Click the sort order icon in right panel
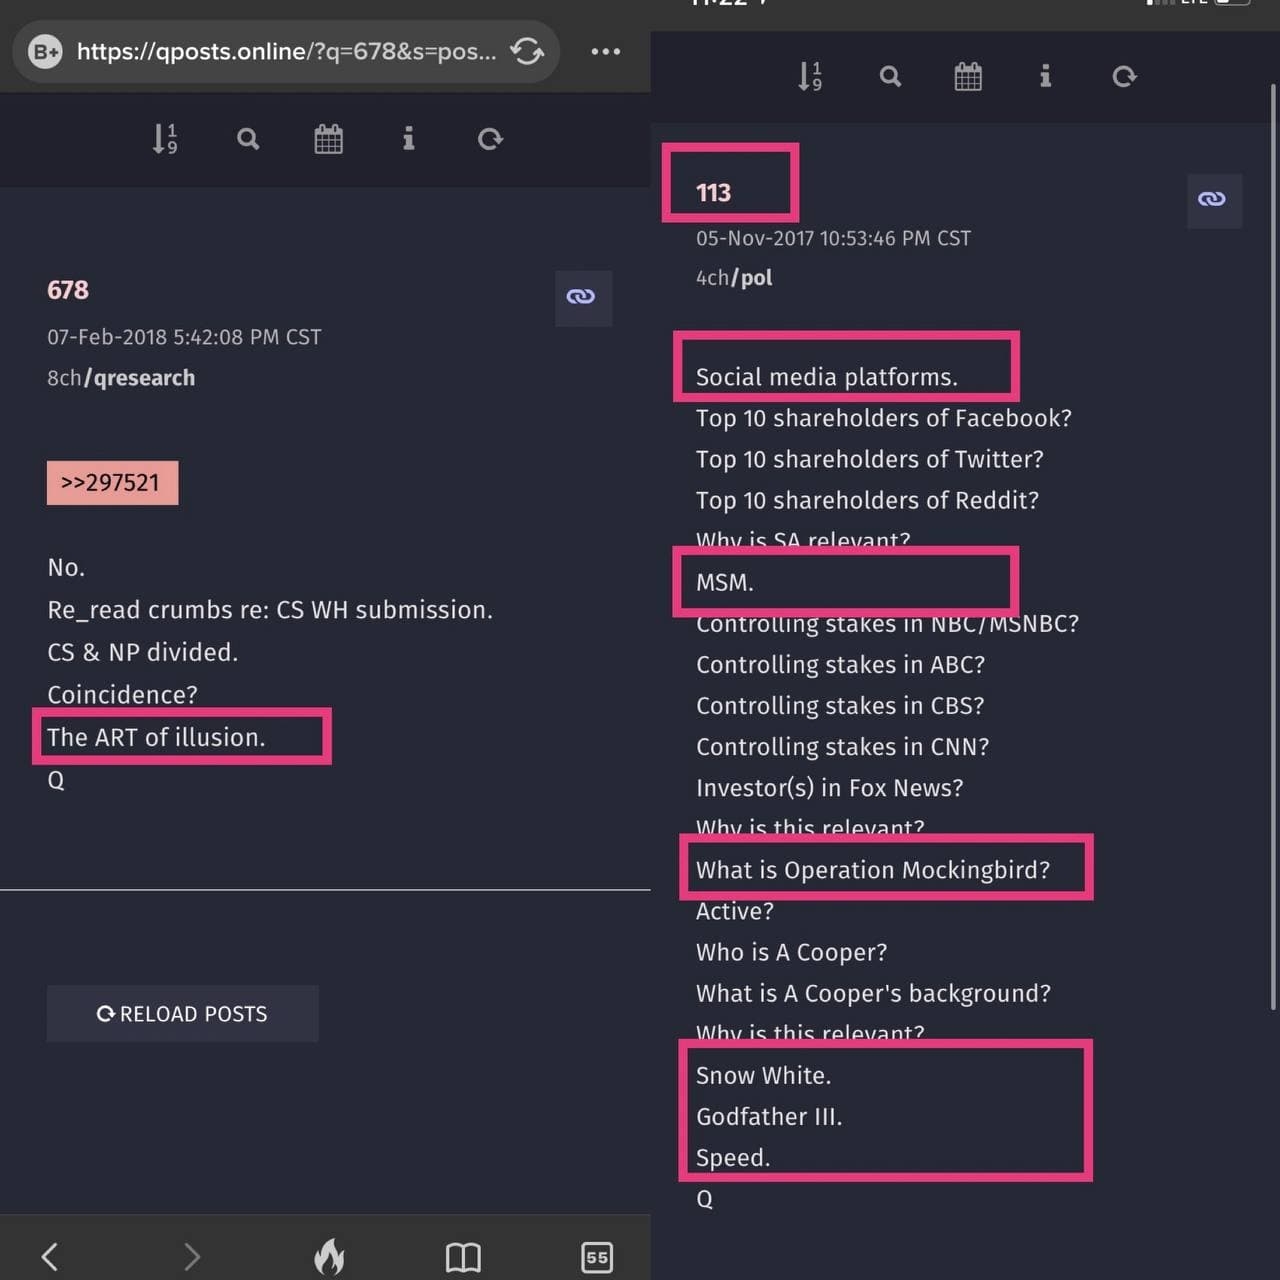Viewport: 1280px width, 1280px height. 810,76
